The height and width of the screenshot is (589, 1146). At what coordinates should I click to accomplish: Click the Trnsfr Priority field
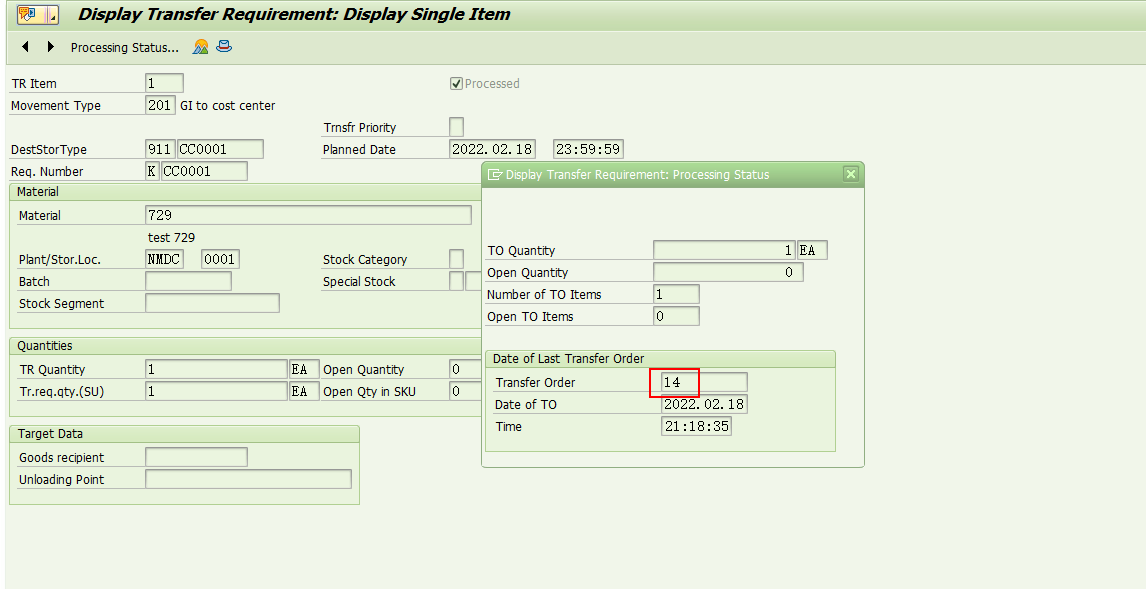[456, 127]
